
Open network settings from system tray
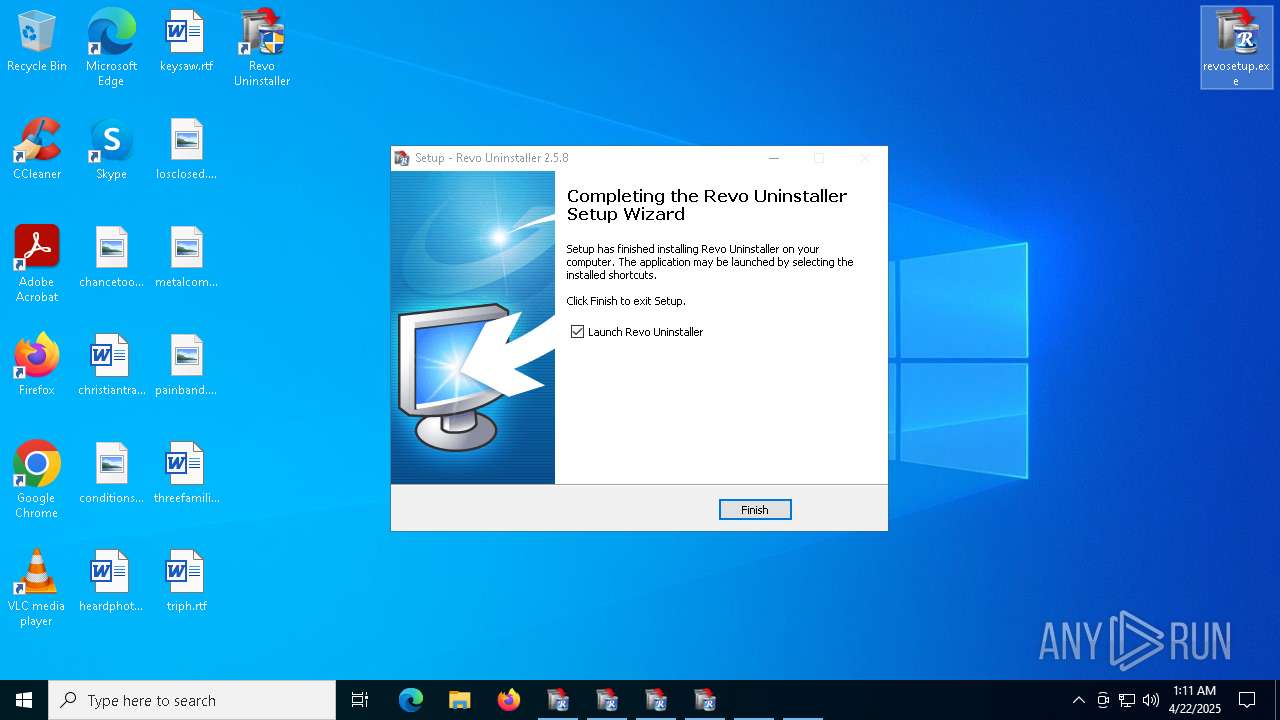1127,700
